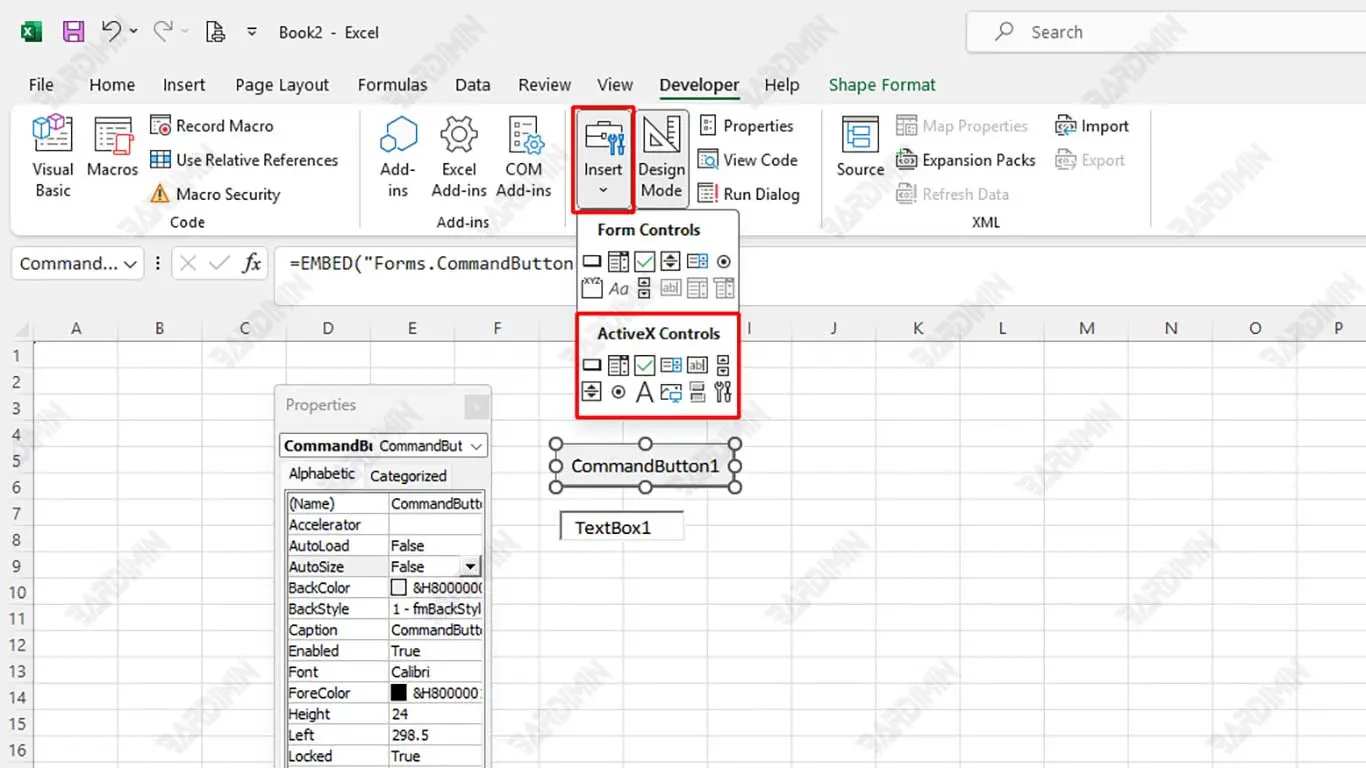
Task: Insert Form Controls Option Button
Action: pyautogui.click(x=723, y=262)
